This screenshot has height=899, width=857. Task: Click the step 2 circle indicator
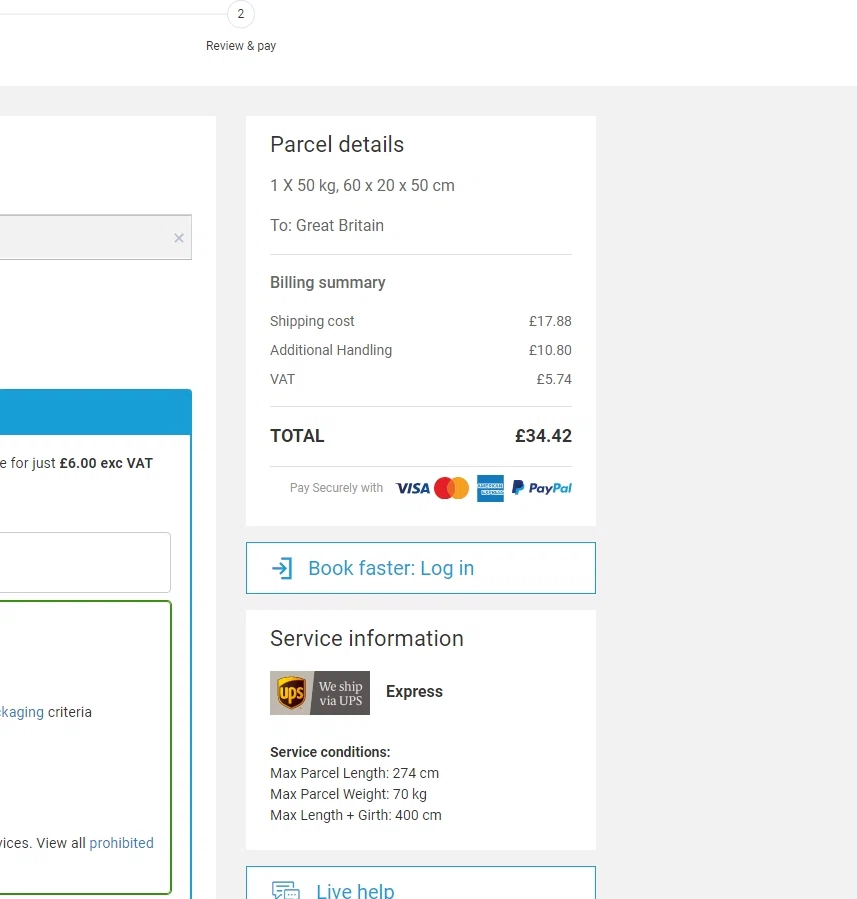point(241,15)
